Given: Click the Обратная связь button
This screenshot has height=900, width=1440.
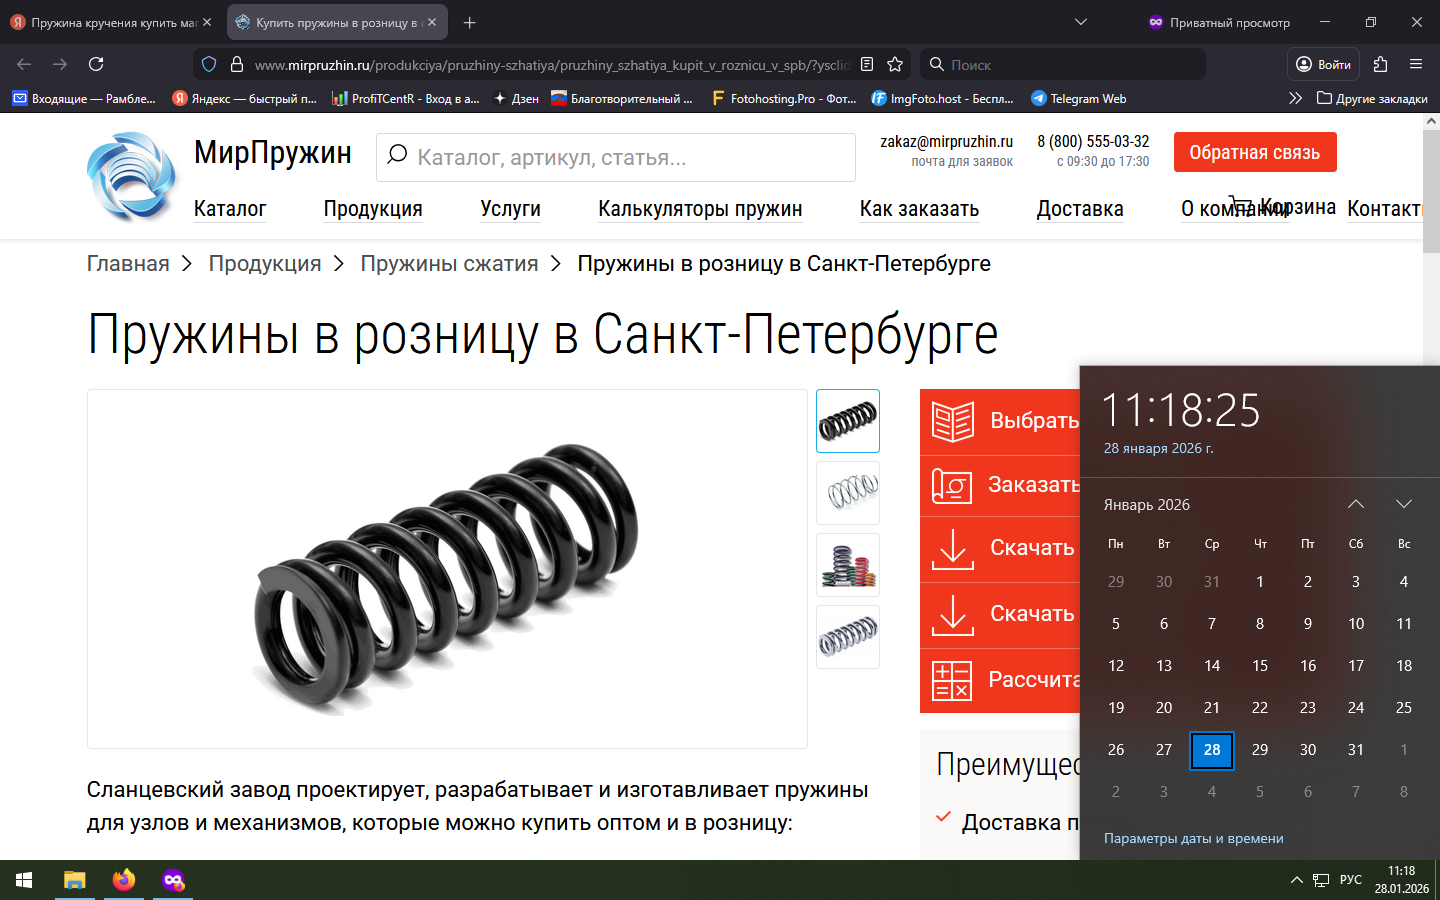Looking at the screenshot, I should pos(1255,152).
